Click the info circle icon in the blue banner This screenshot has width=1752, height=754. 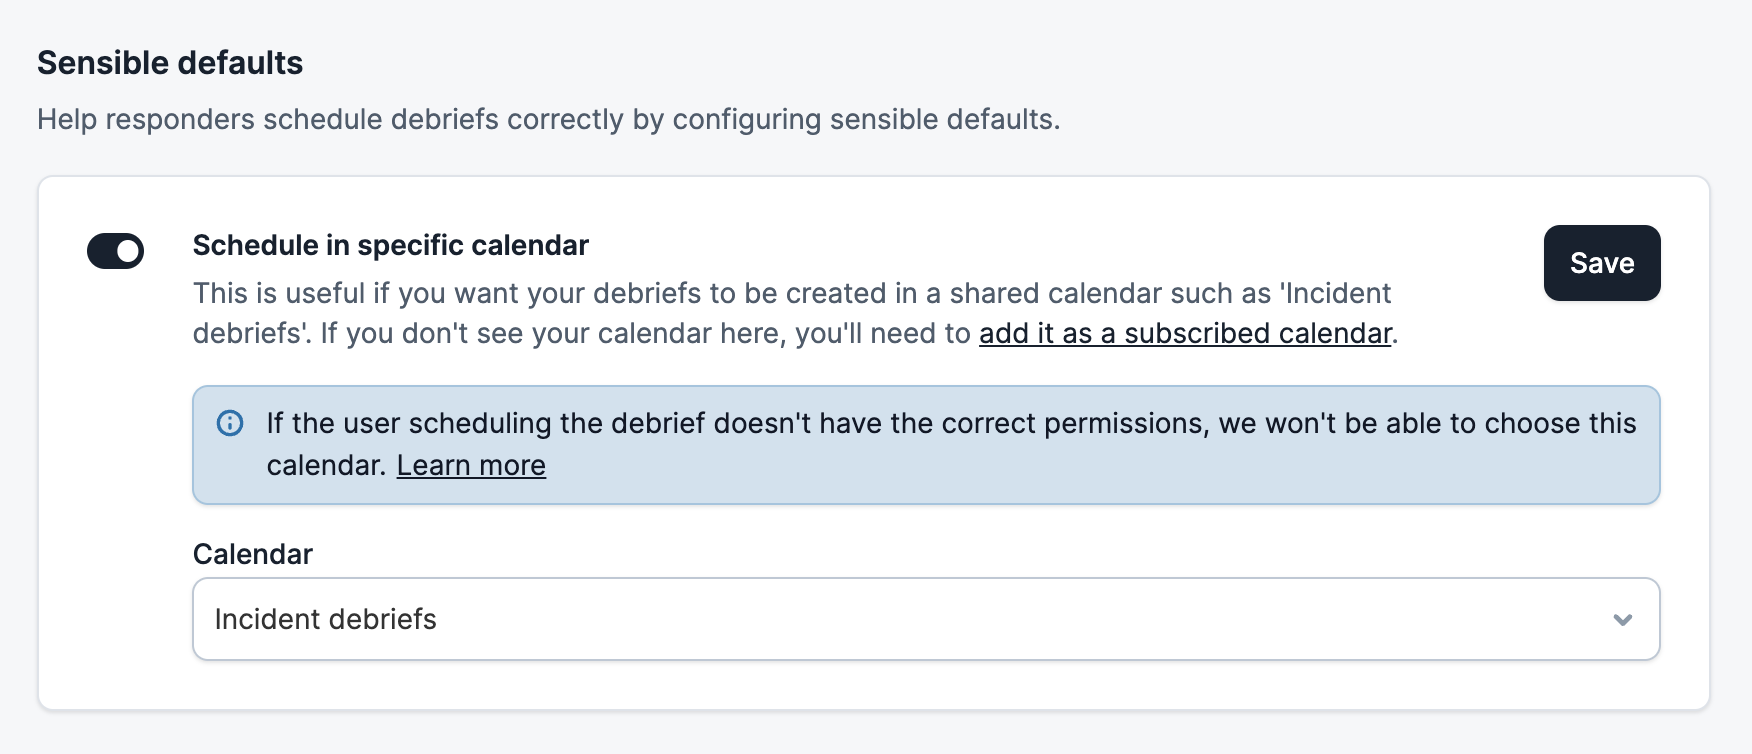[x=230, y=423]
